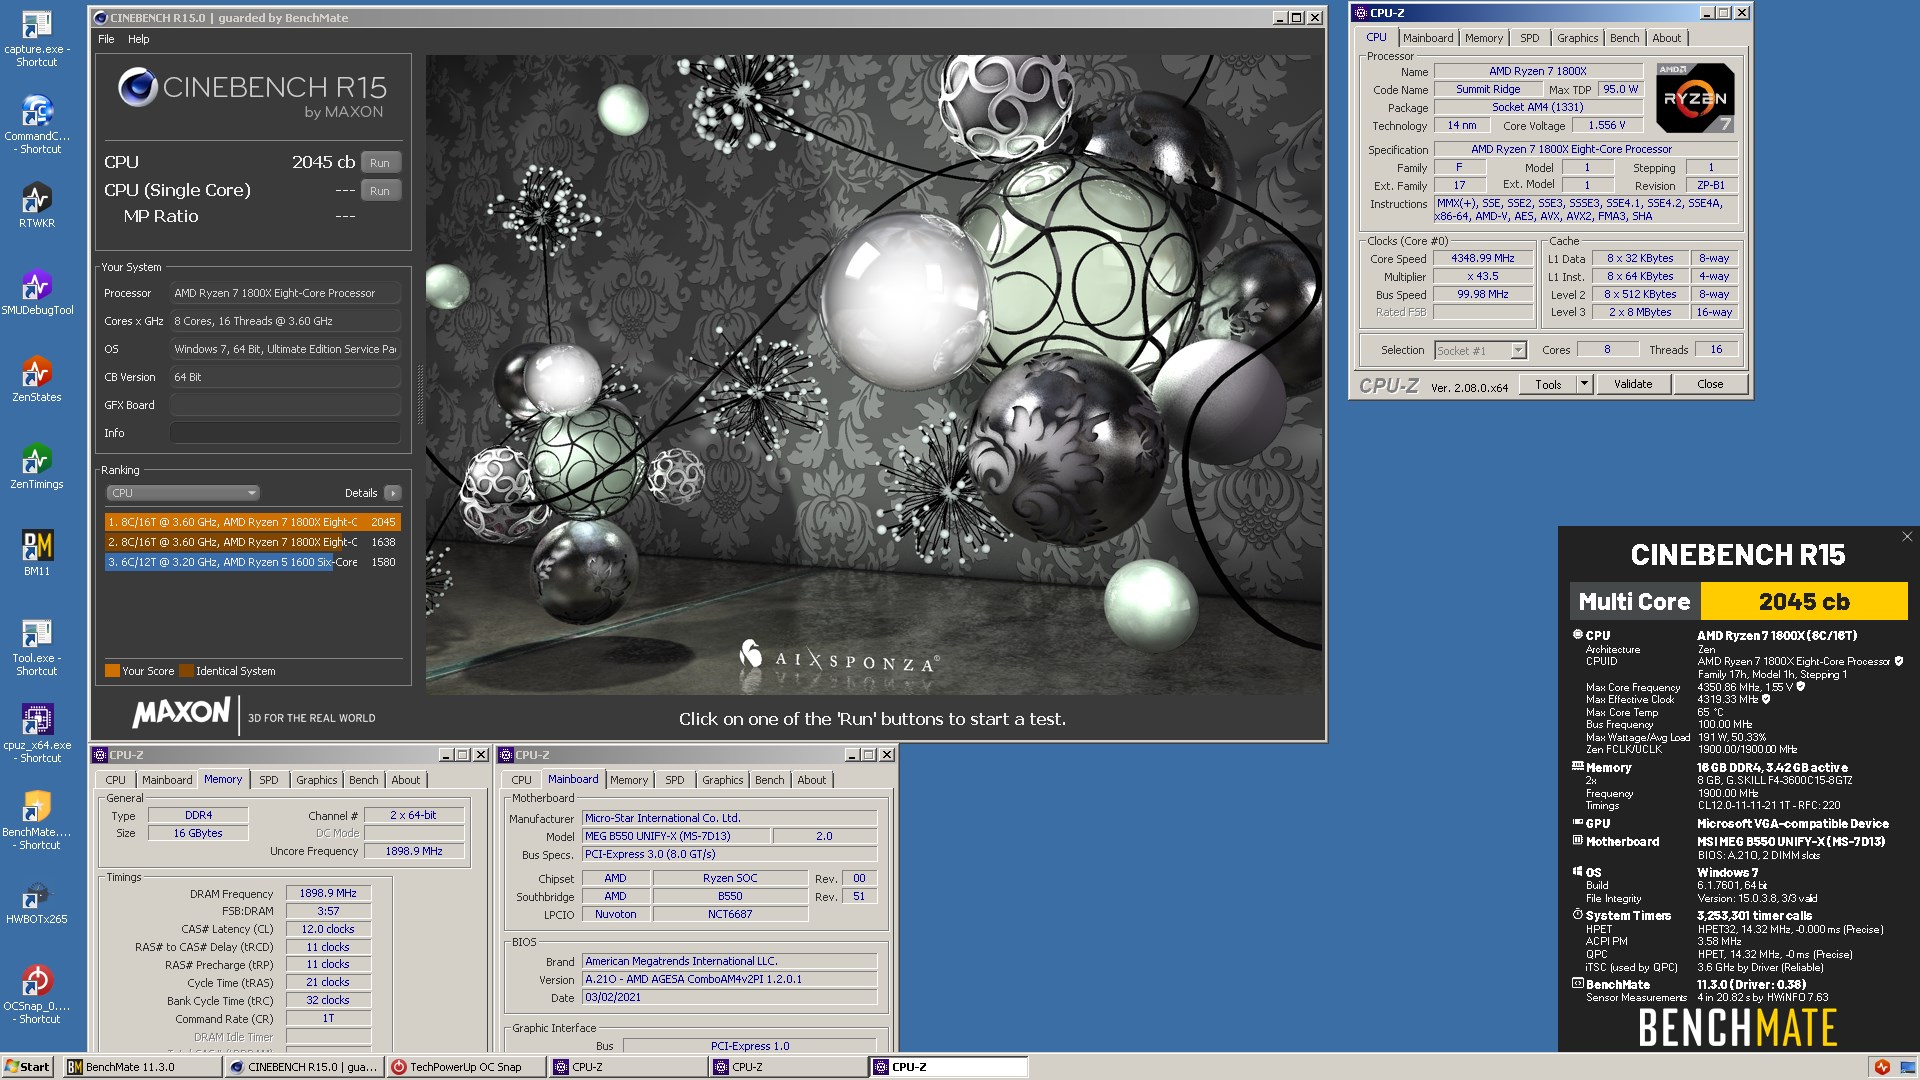Click the rendered Cinebench scene image
Image resolution: width=1920 pixels, height=1080 pixels.
[x=874, y=375]
